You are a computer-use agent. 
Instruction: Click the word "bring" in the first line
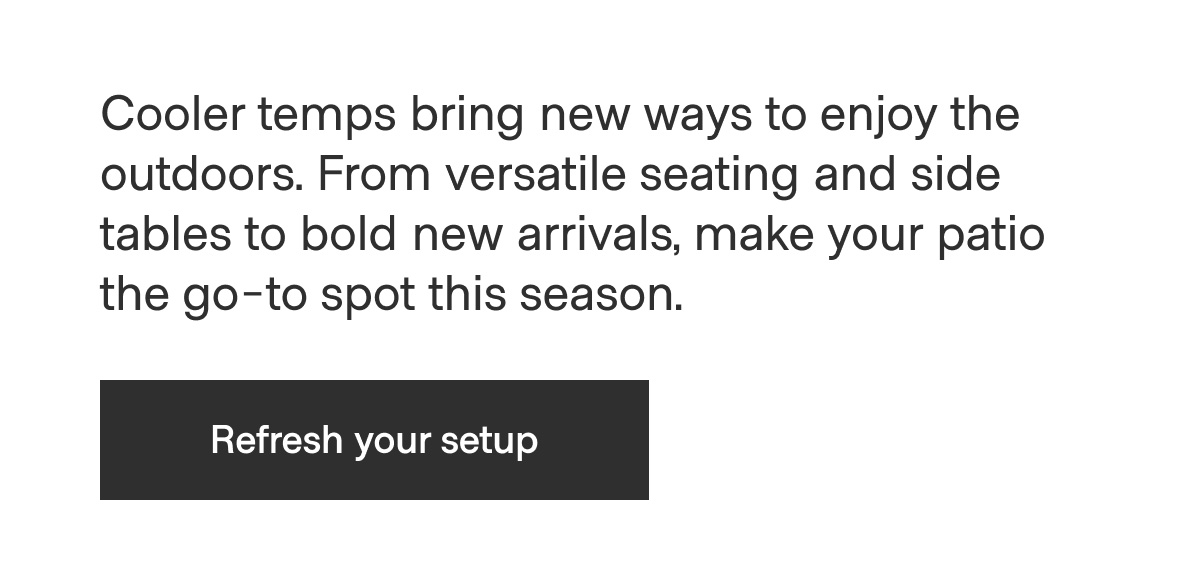point(467,115)
